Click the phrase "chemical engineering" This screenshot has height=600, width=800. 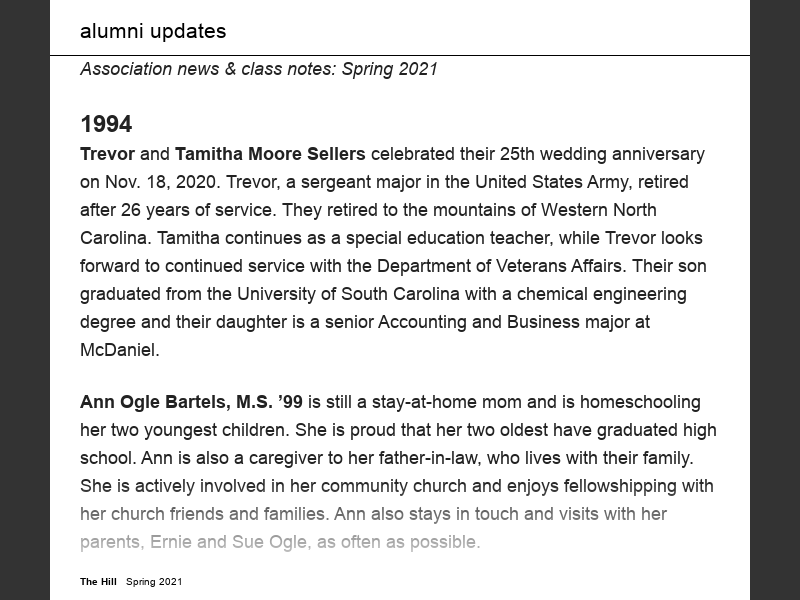click(602, 294)
